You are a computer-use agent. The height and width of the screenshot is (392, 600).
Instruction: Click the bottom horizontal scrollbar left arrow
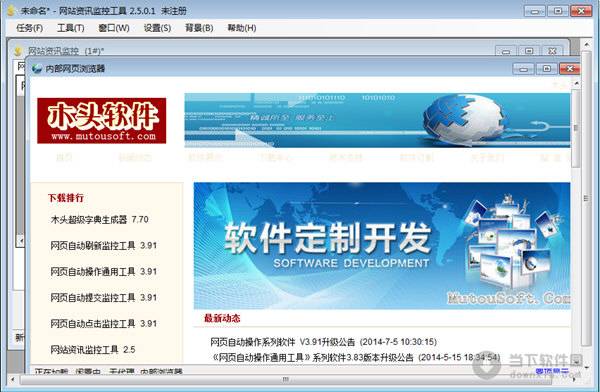13,379
